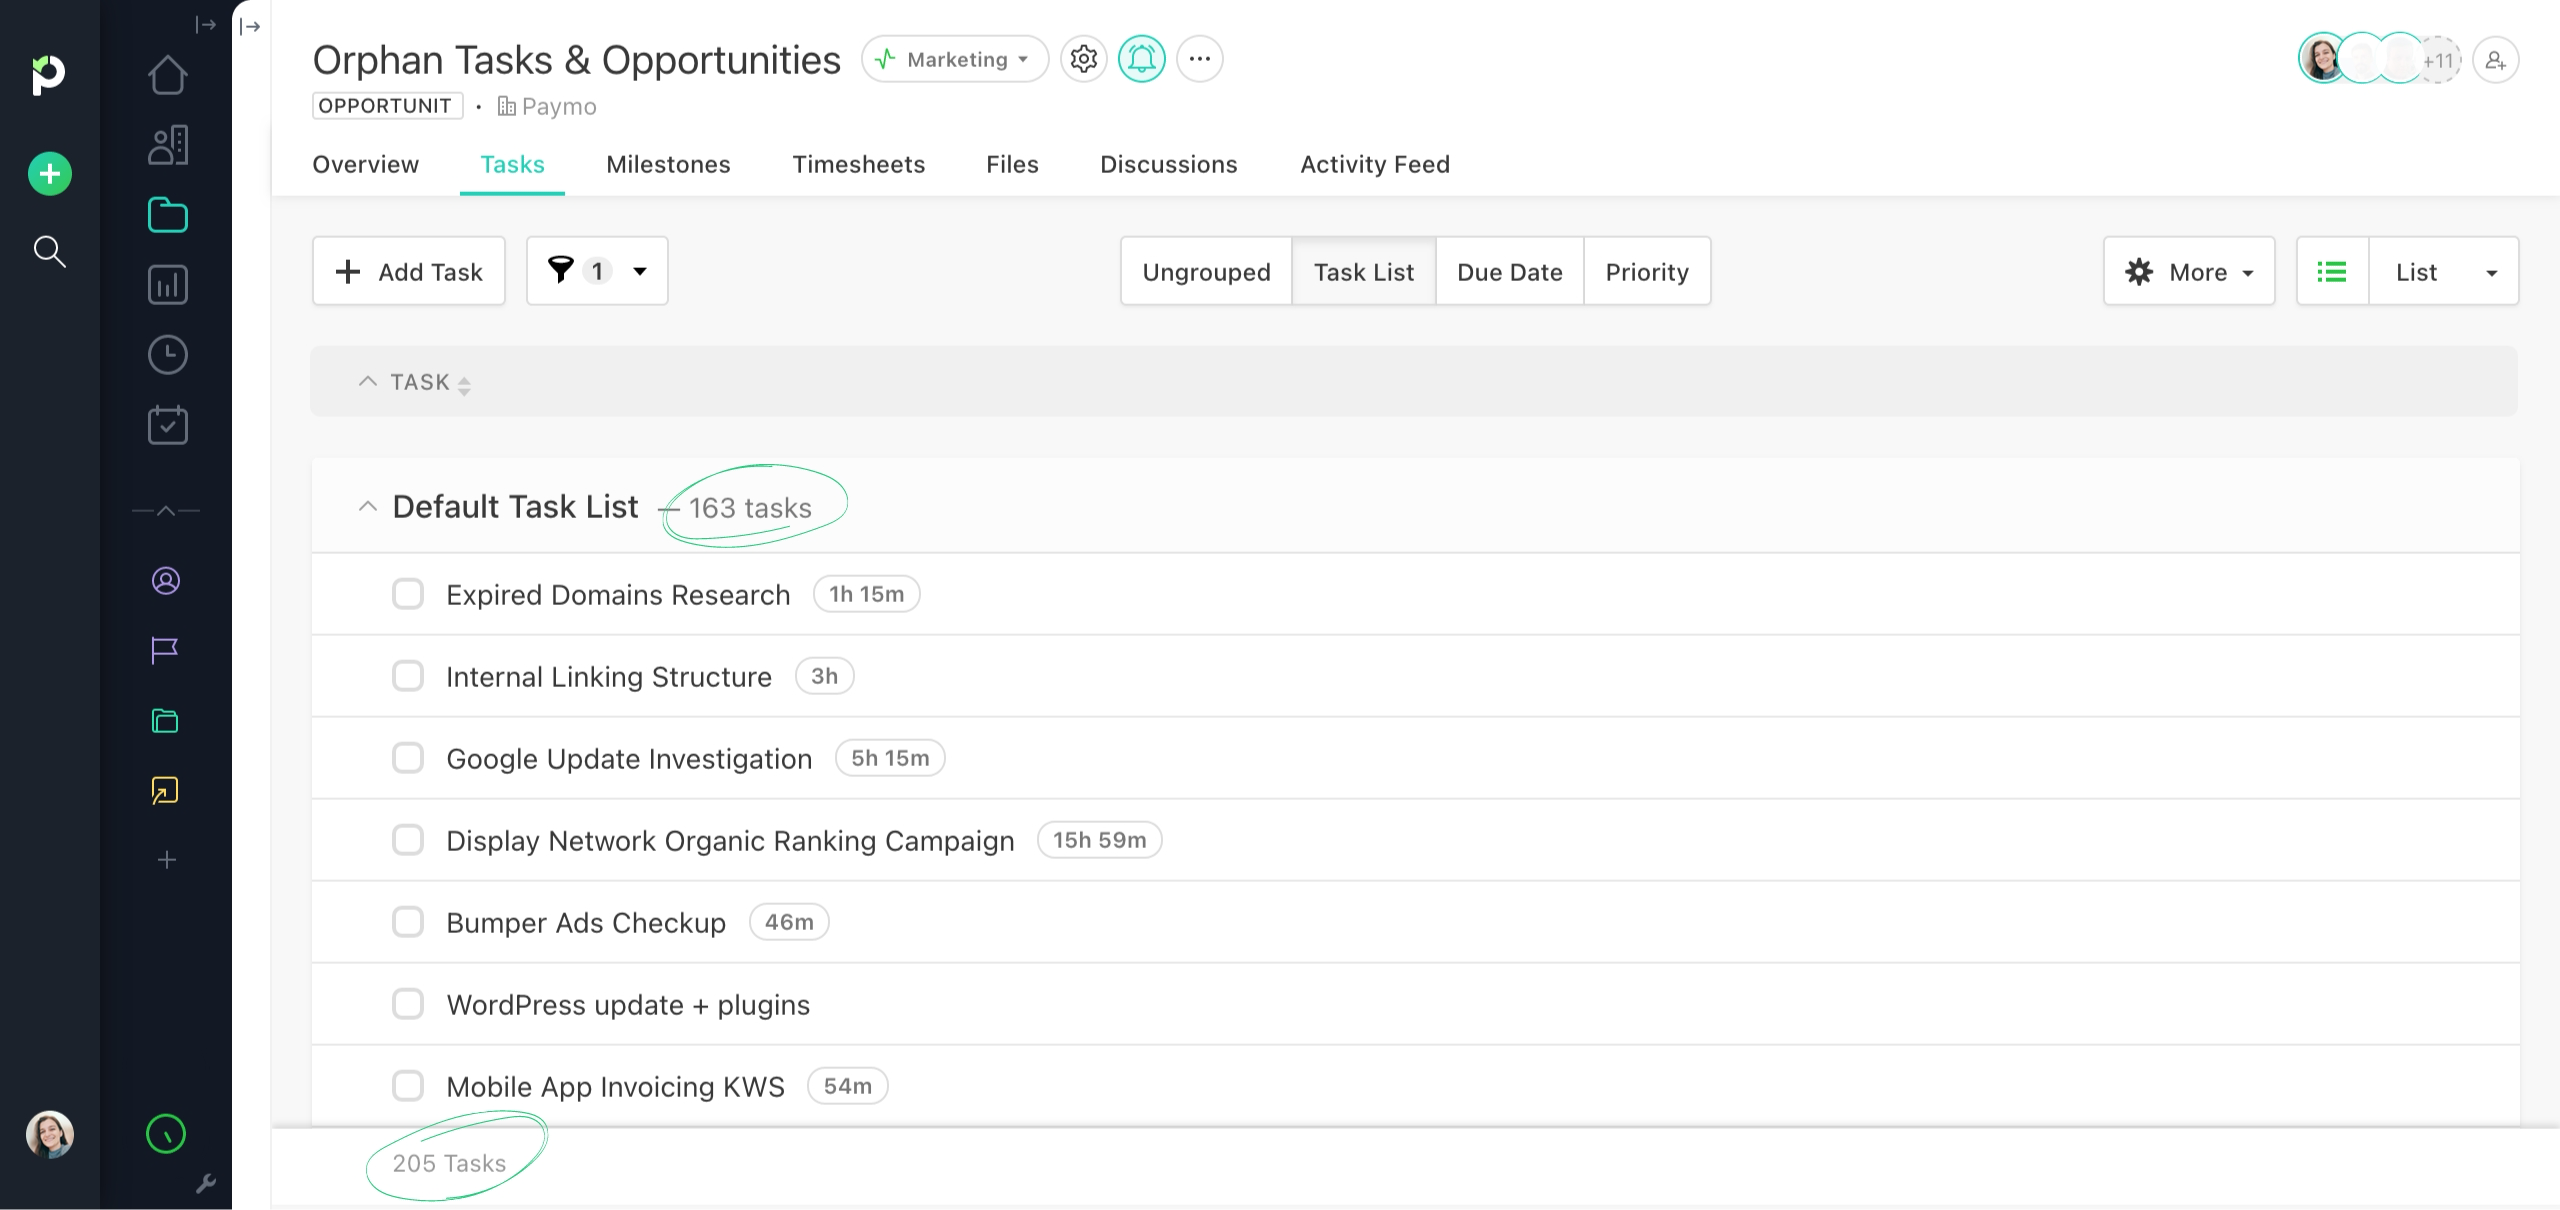Open the Reports bar chart icon

coord(167,285)
